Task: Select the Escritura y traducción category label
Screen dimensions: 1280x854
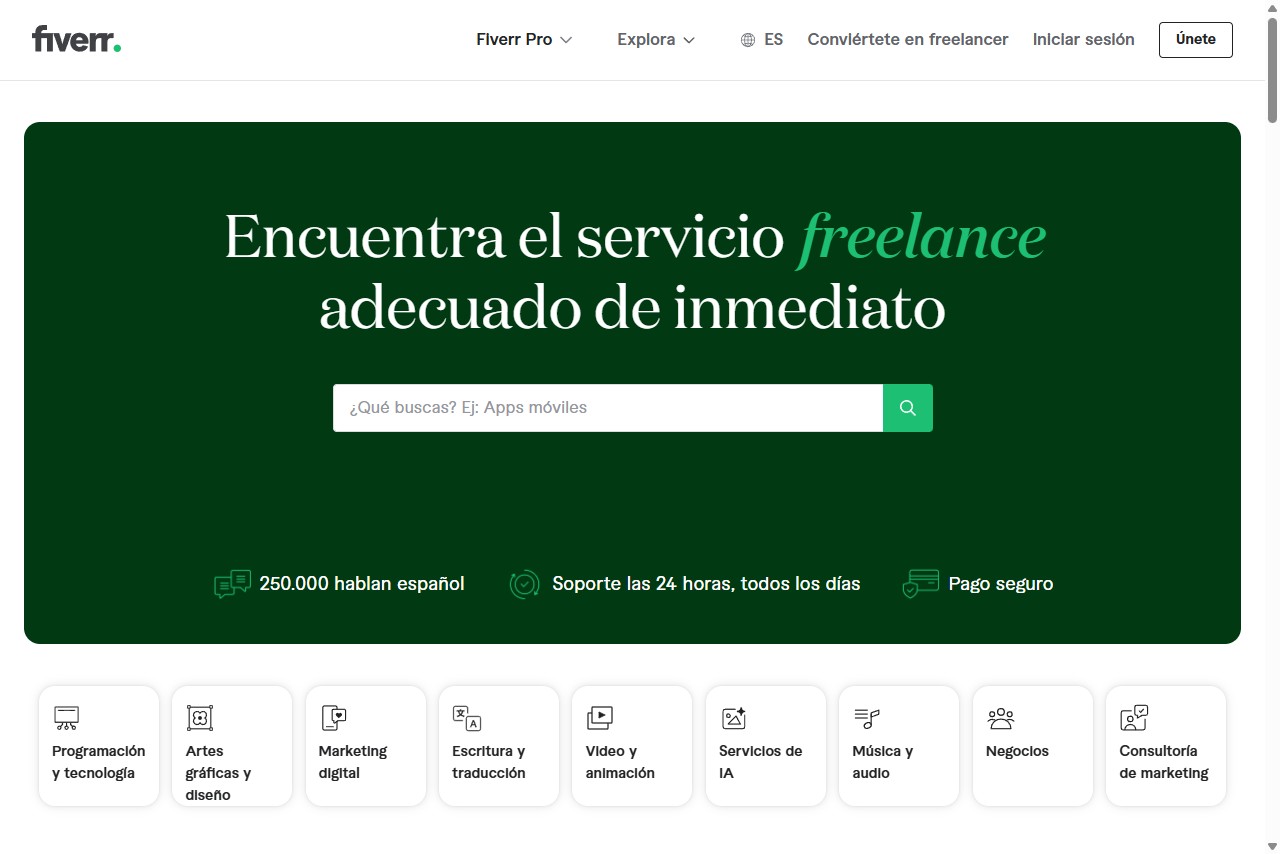Action: click(489, 762)
